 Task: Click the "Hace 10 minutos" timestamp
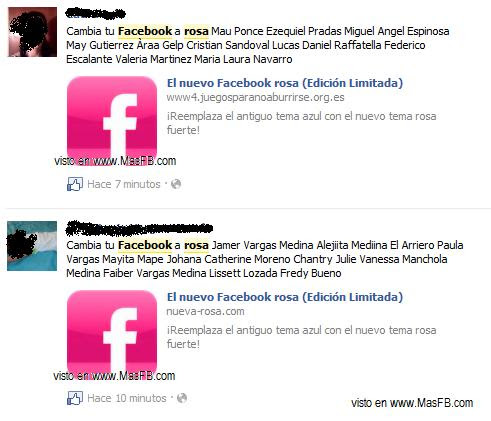click(x=127, y=398)
